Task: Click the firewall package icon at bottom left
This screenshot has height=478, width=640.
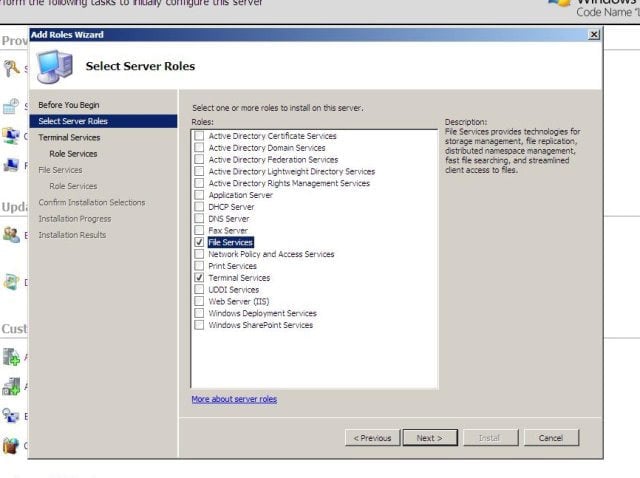Action: [11, 445]
